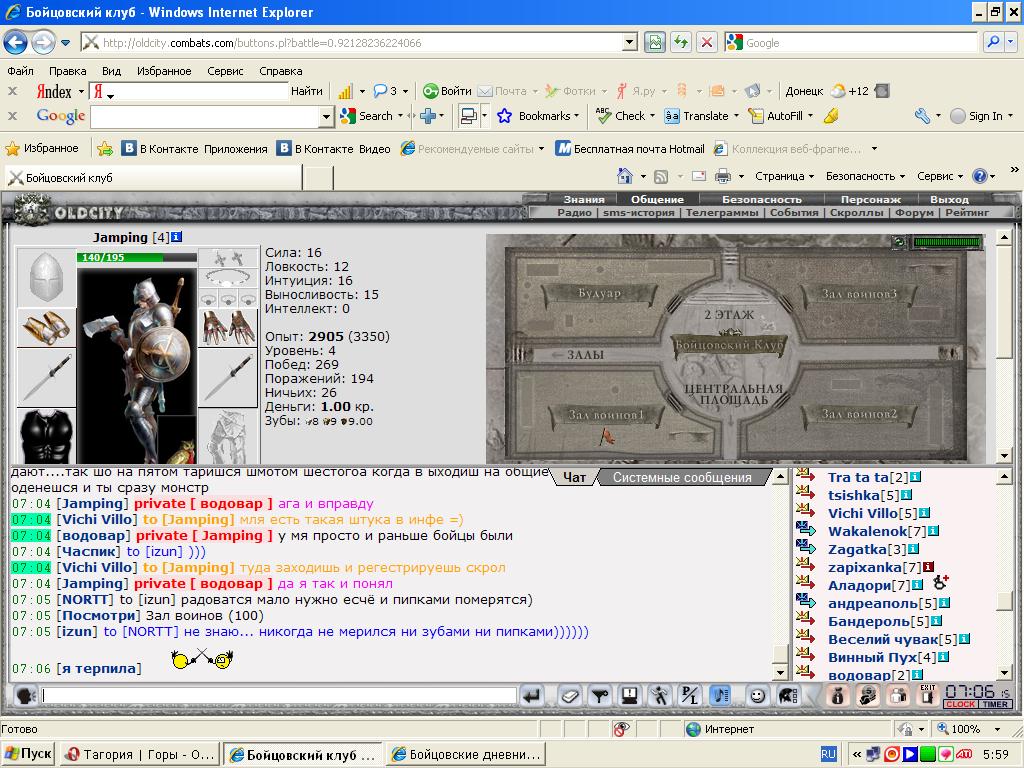
Task: Open the Файл menu
Action: point(20,71)
